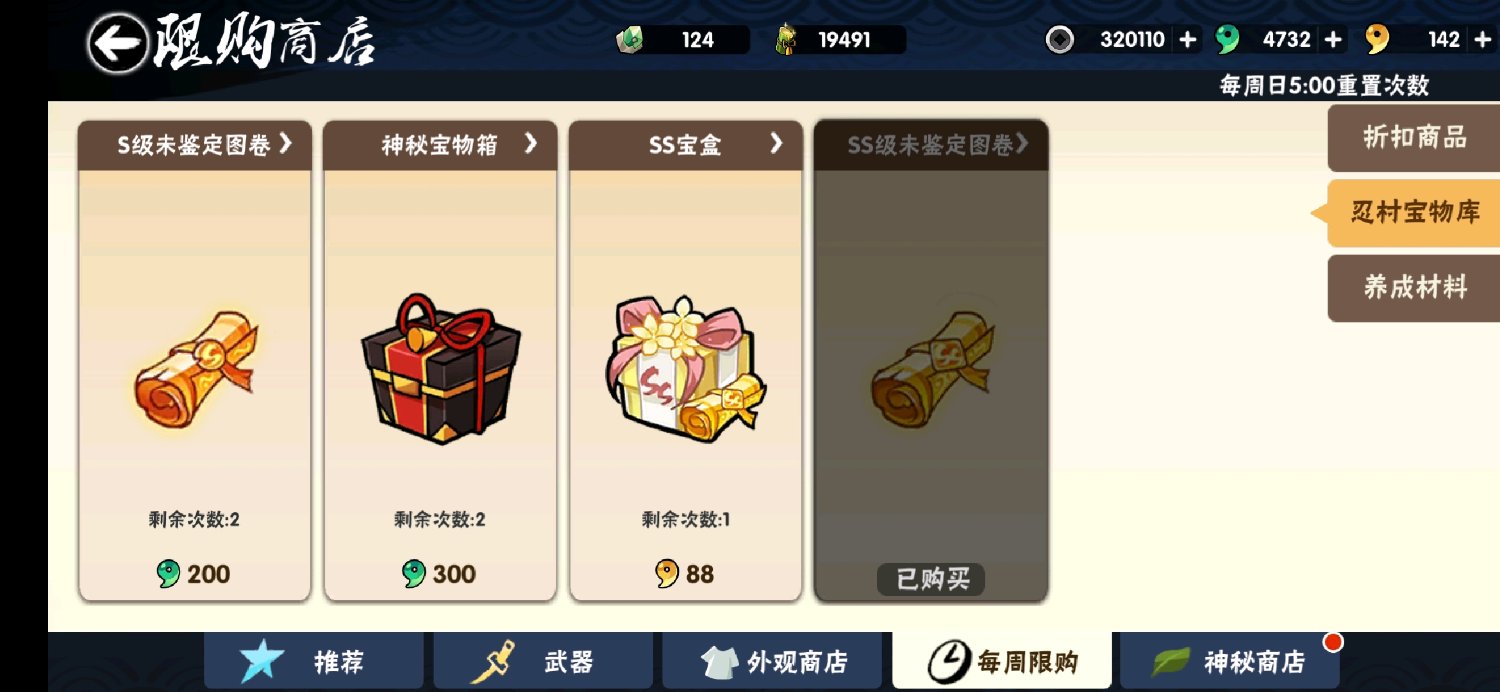The width and height of the screenshot is (1500, 692).
Task: Expand SS宝盒 details chevron
Action: 776,144
